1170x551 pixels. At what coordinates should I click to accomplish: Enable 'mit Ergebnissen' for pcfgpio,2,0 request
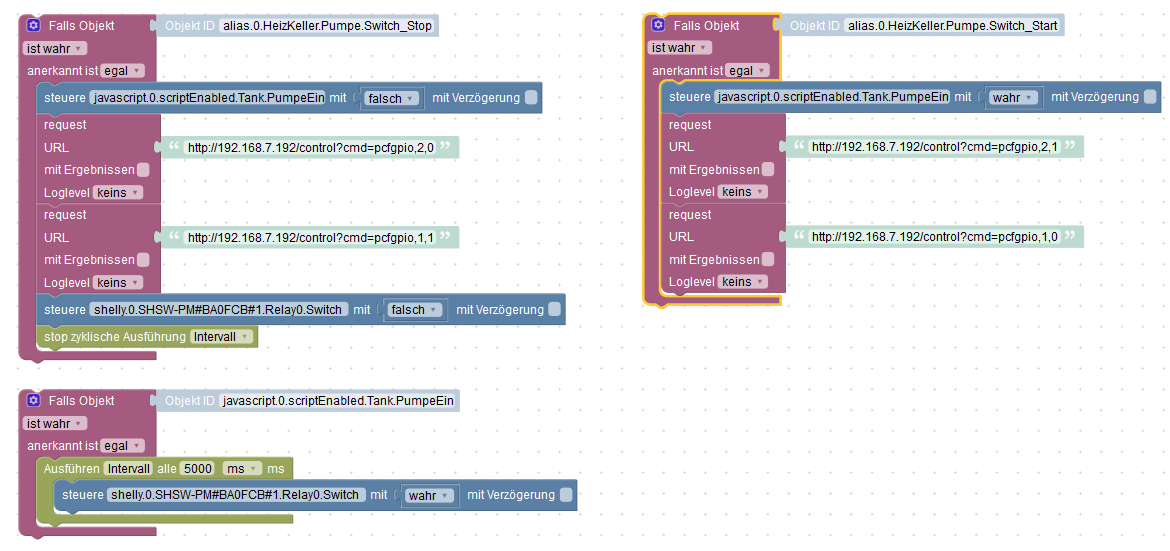point(143,169)
